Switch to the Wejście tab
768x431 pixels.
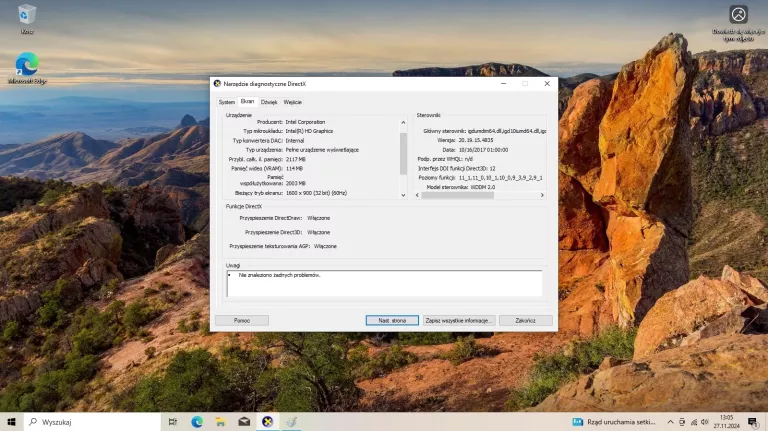pos(292,102)
